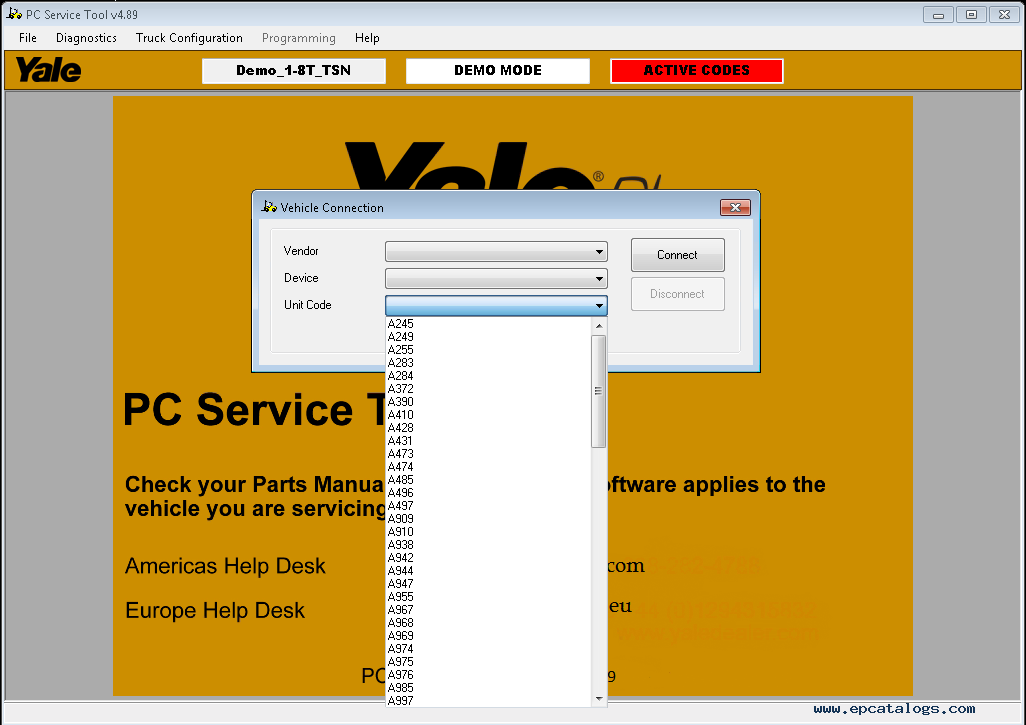1026x725 pixels.
Task: Select unit code A967
Action: 488,610
